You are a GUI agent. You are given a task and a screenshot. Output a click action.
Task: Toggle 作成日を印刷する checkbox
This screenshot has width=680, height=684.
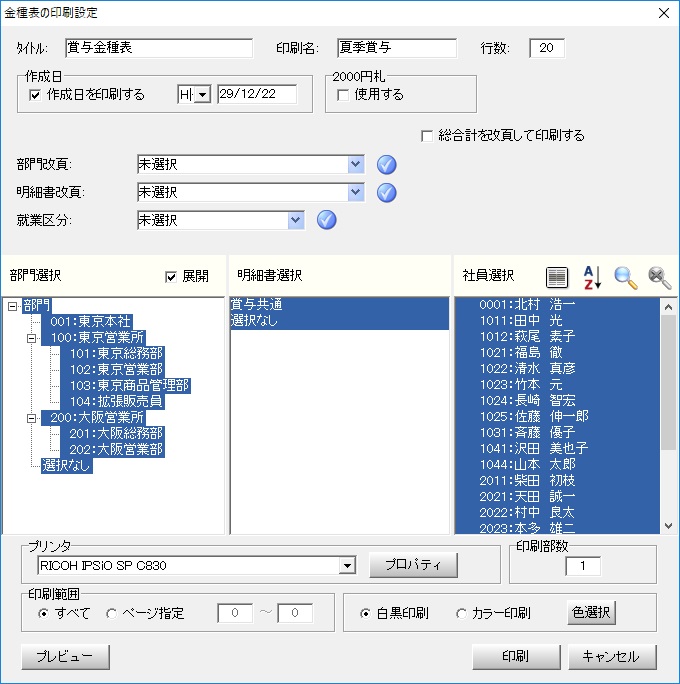[x=35, y=95]
